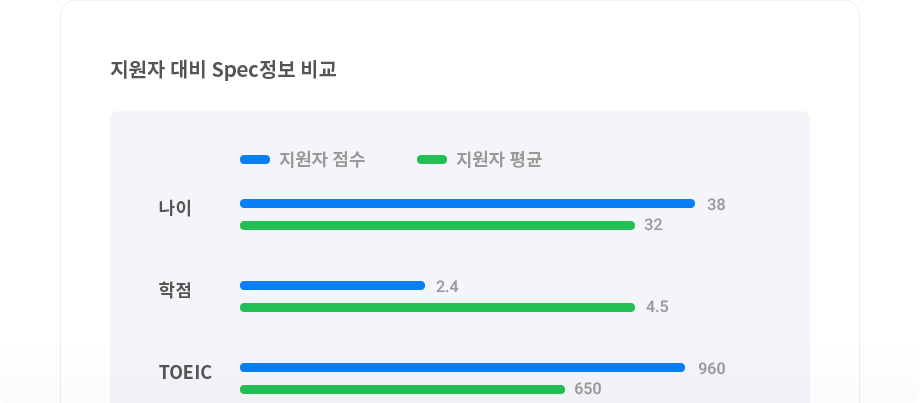Click the value 38 next to 나이
This screenshot has height=403, width=920.
tap(716, 205)
